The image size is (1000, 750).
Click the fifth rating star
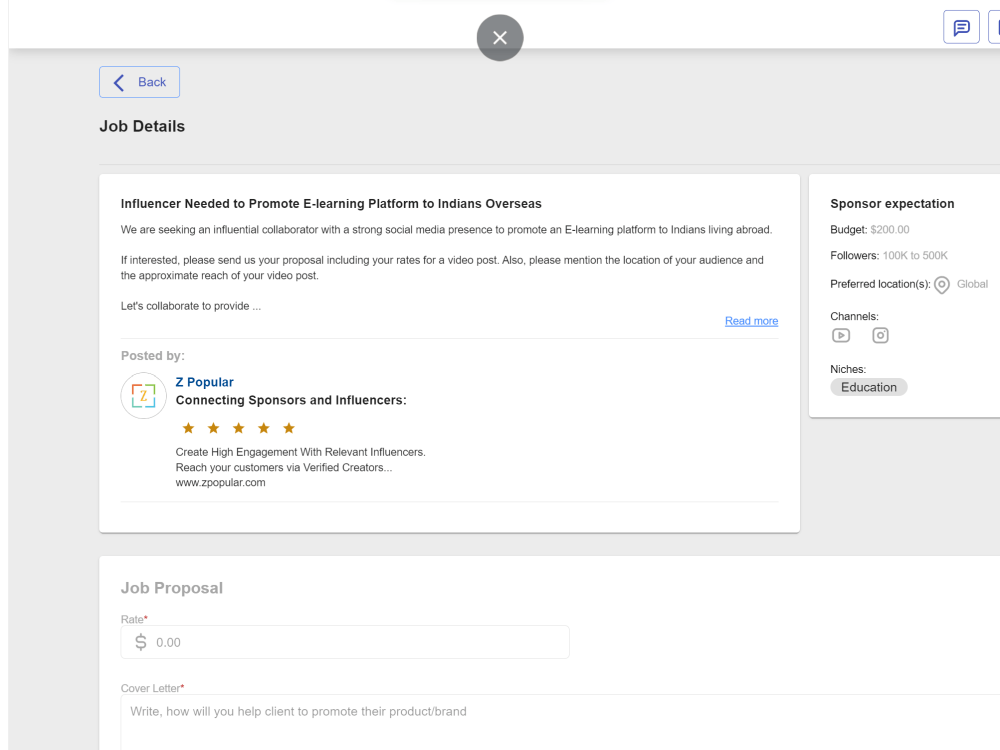coord(289,428)
